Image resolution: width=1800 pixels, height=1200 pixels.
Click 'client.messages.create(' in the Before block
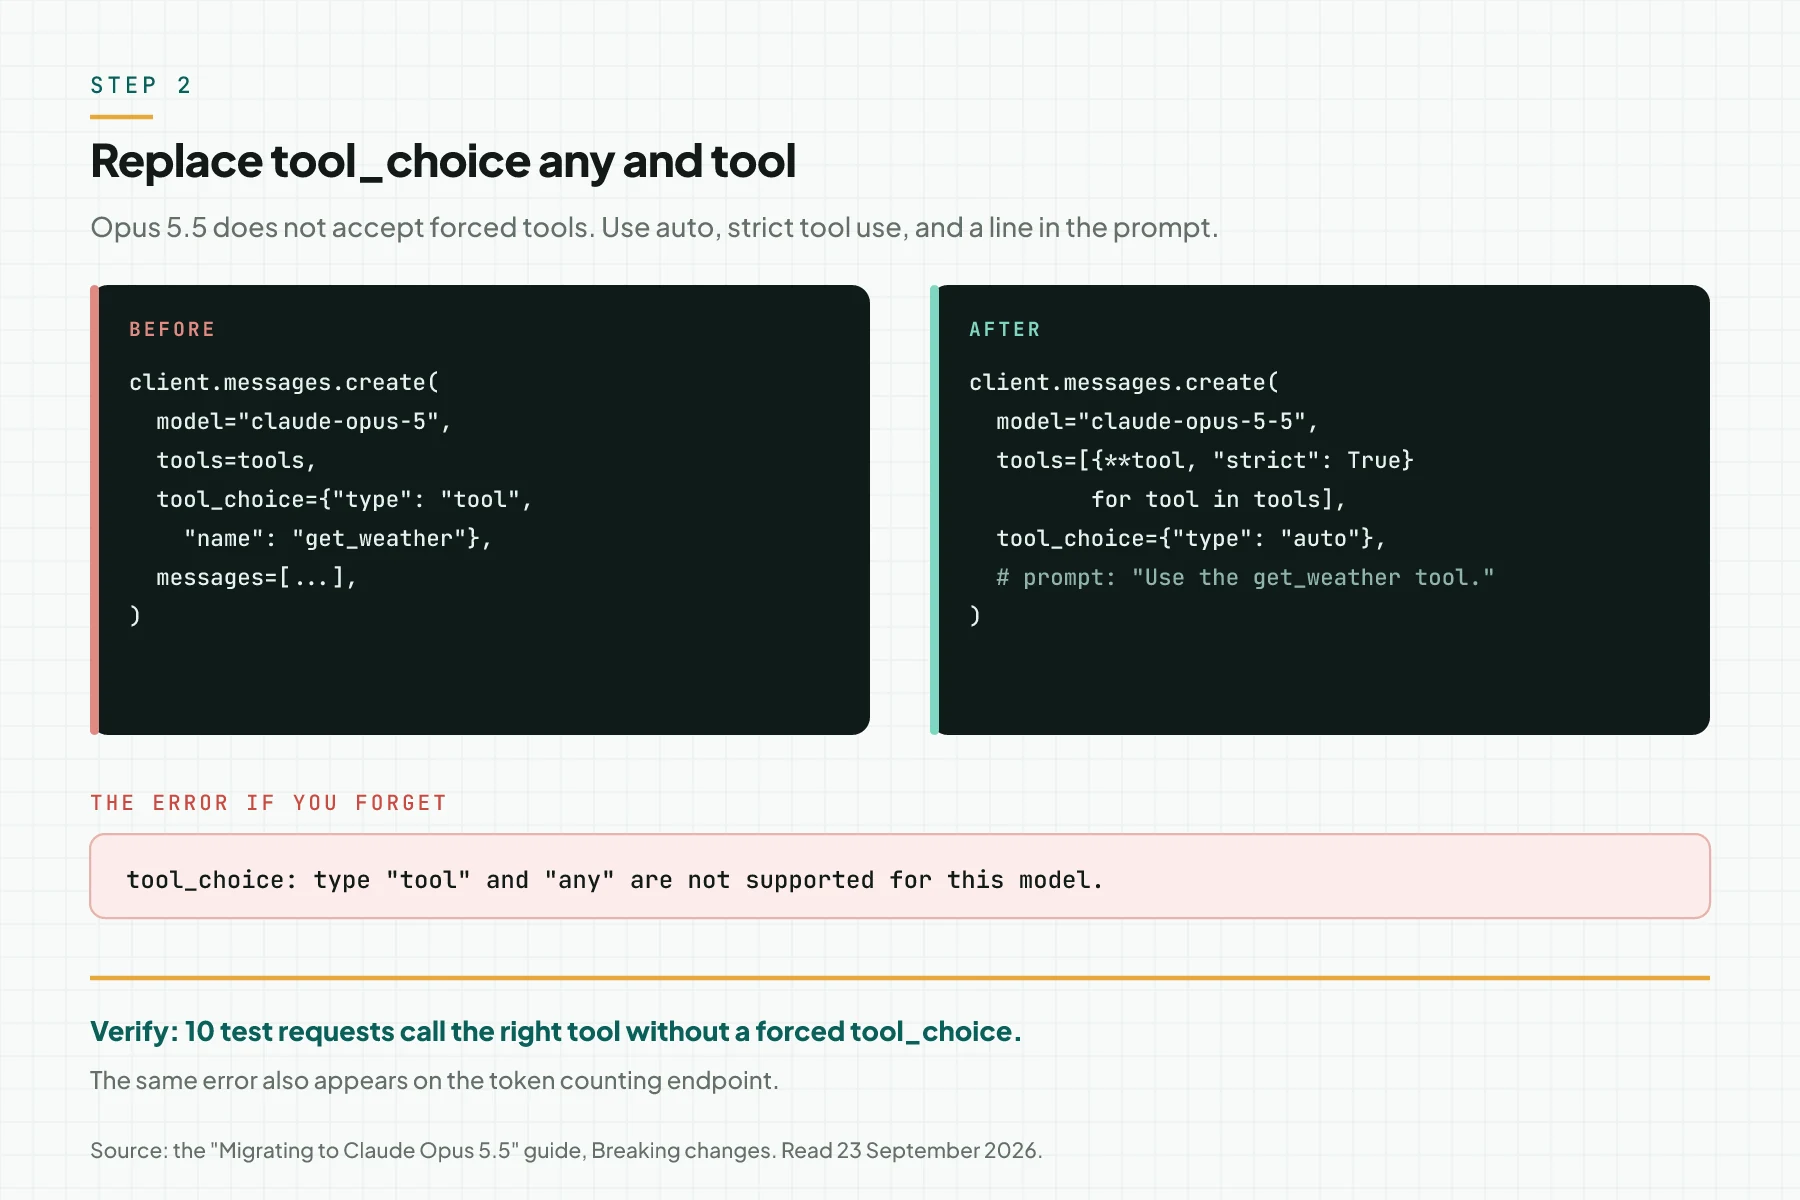(284, 383)
